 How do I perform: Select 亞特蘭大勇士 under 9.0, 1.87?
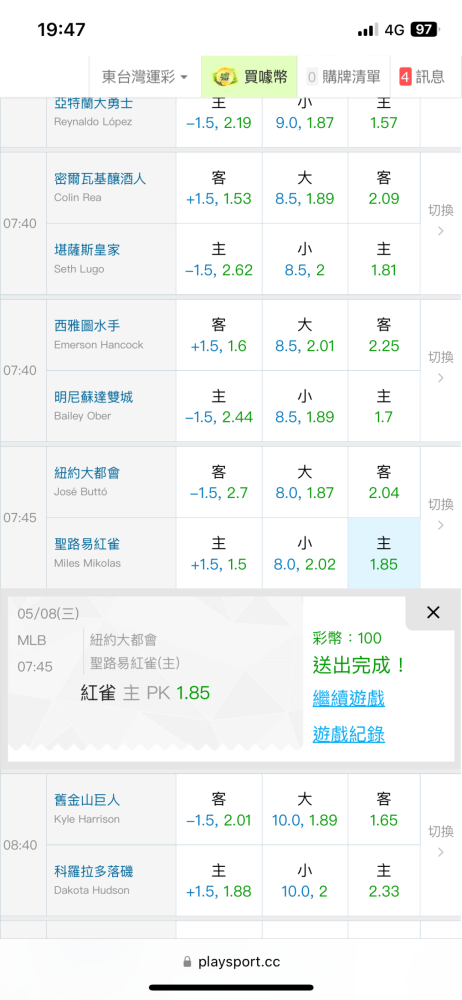point(304,121)
